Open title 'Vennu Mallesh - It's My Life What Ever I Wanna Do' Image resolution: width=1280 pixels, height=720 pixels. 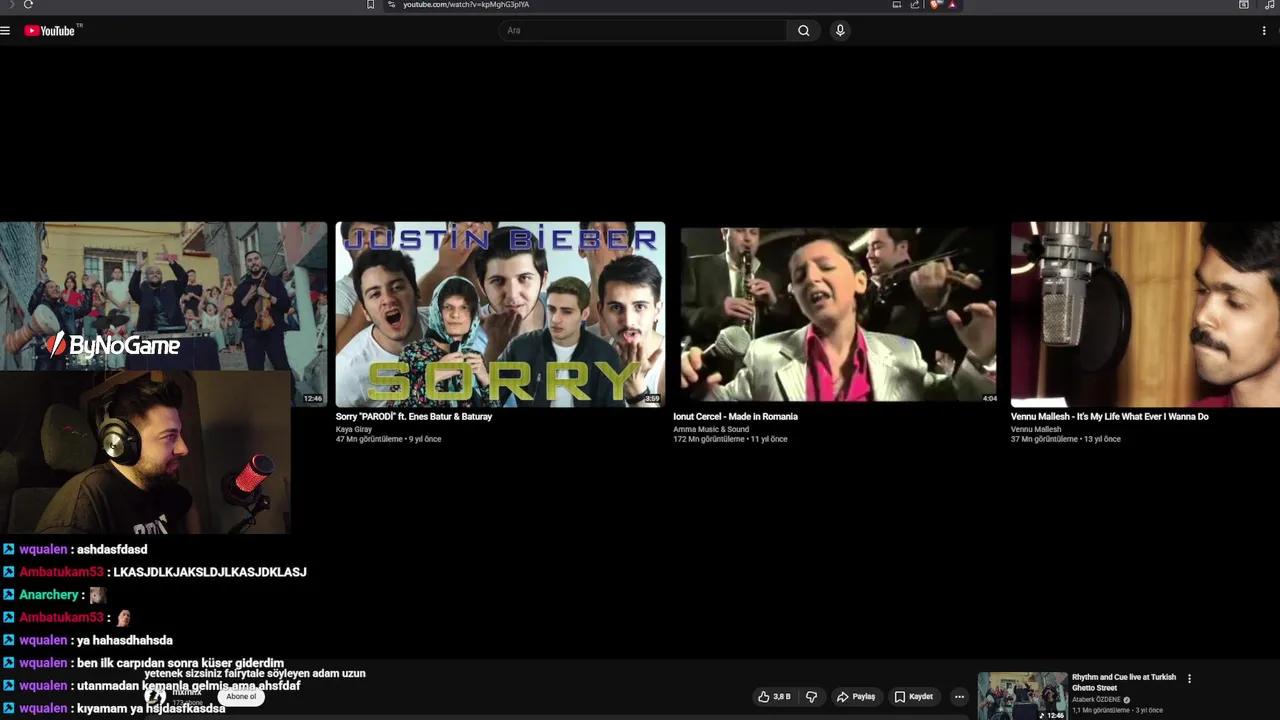(x=1109, y=417)
